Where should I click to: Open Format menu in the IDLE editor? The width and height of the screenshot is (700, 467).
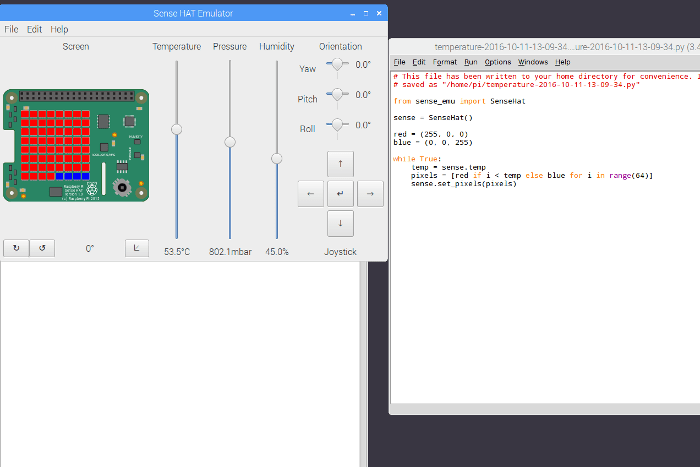click(x=445, y=62)
